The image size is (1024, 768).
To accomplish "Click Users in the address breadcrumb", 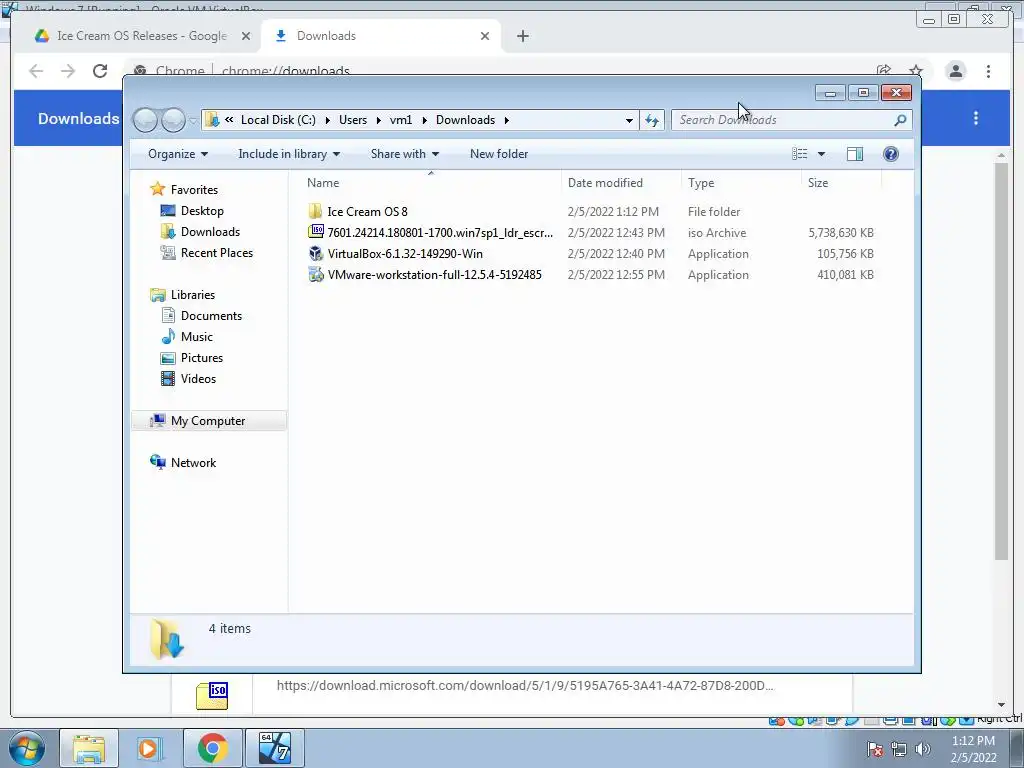I will (x=353, y=120).
